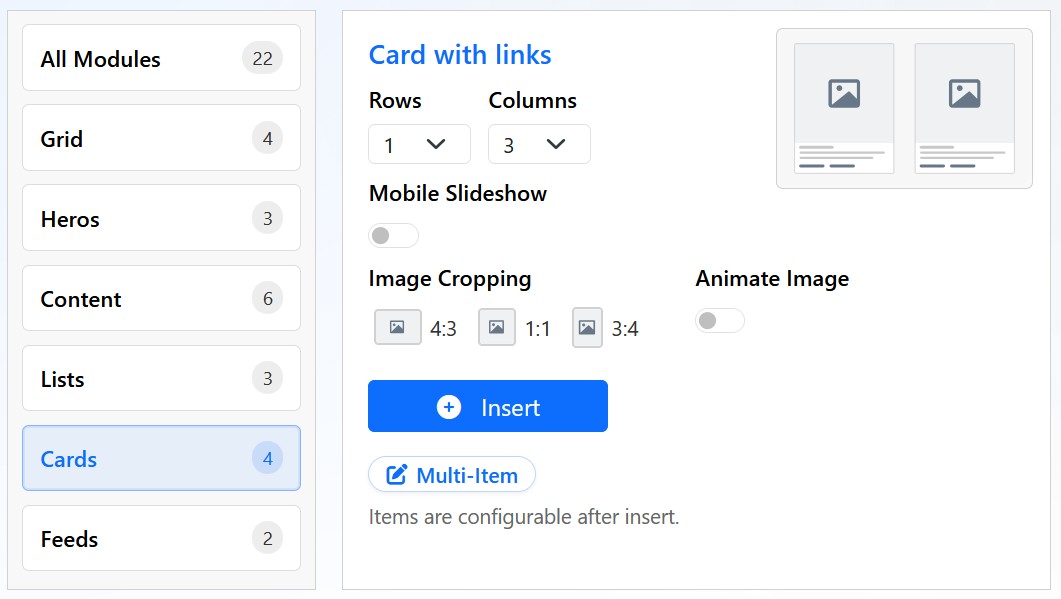Click the 2 count badge on Feeds
The width and height of the screenshot is (1061, 599).
click(x=268, y=538)
